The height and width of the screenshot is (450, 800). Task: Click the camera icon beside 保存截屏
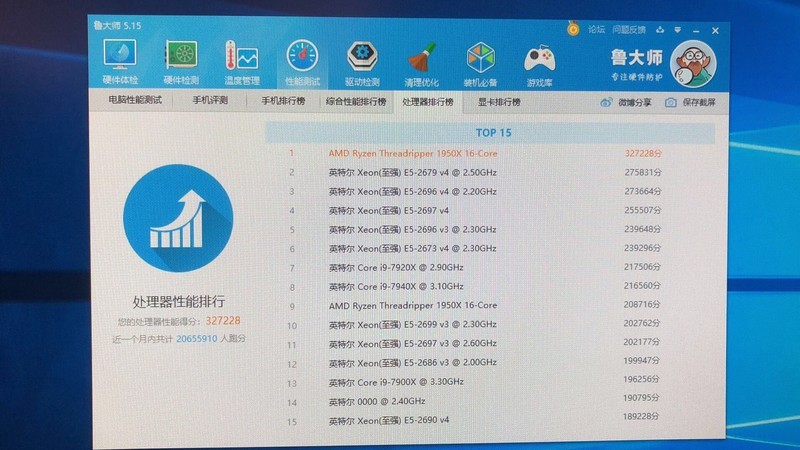coord(670,103)
